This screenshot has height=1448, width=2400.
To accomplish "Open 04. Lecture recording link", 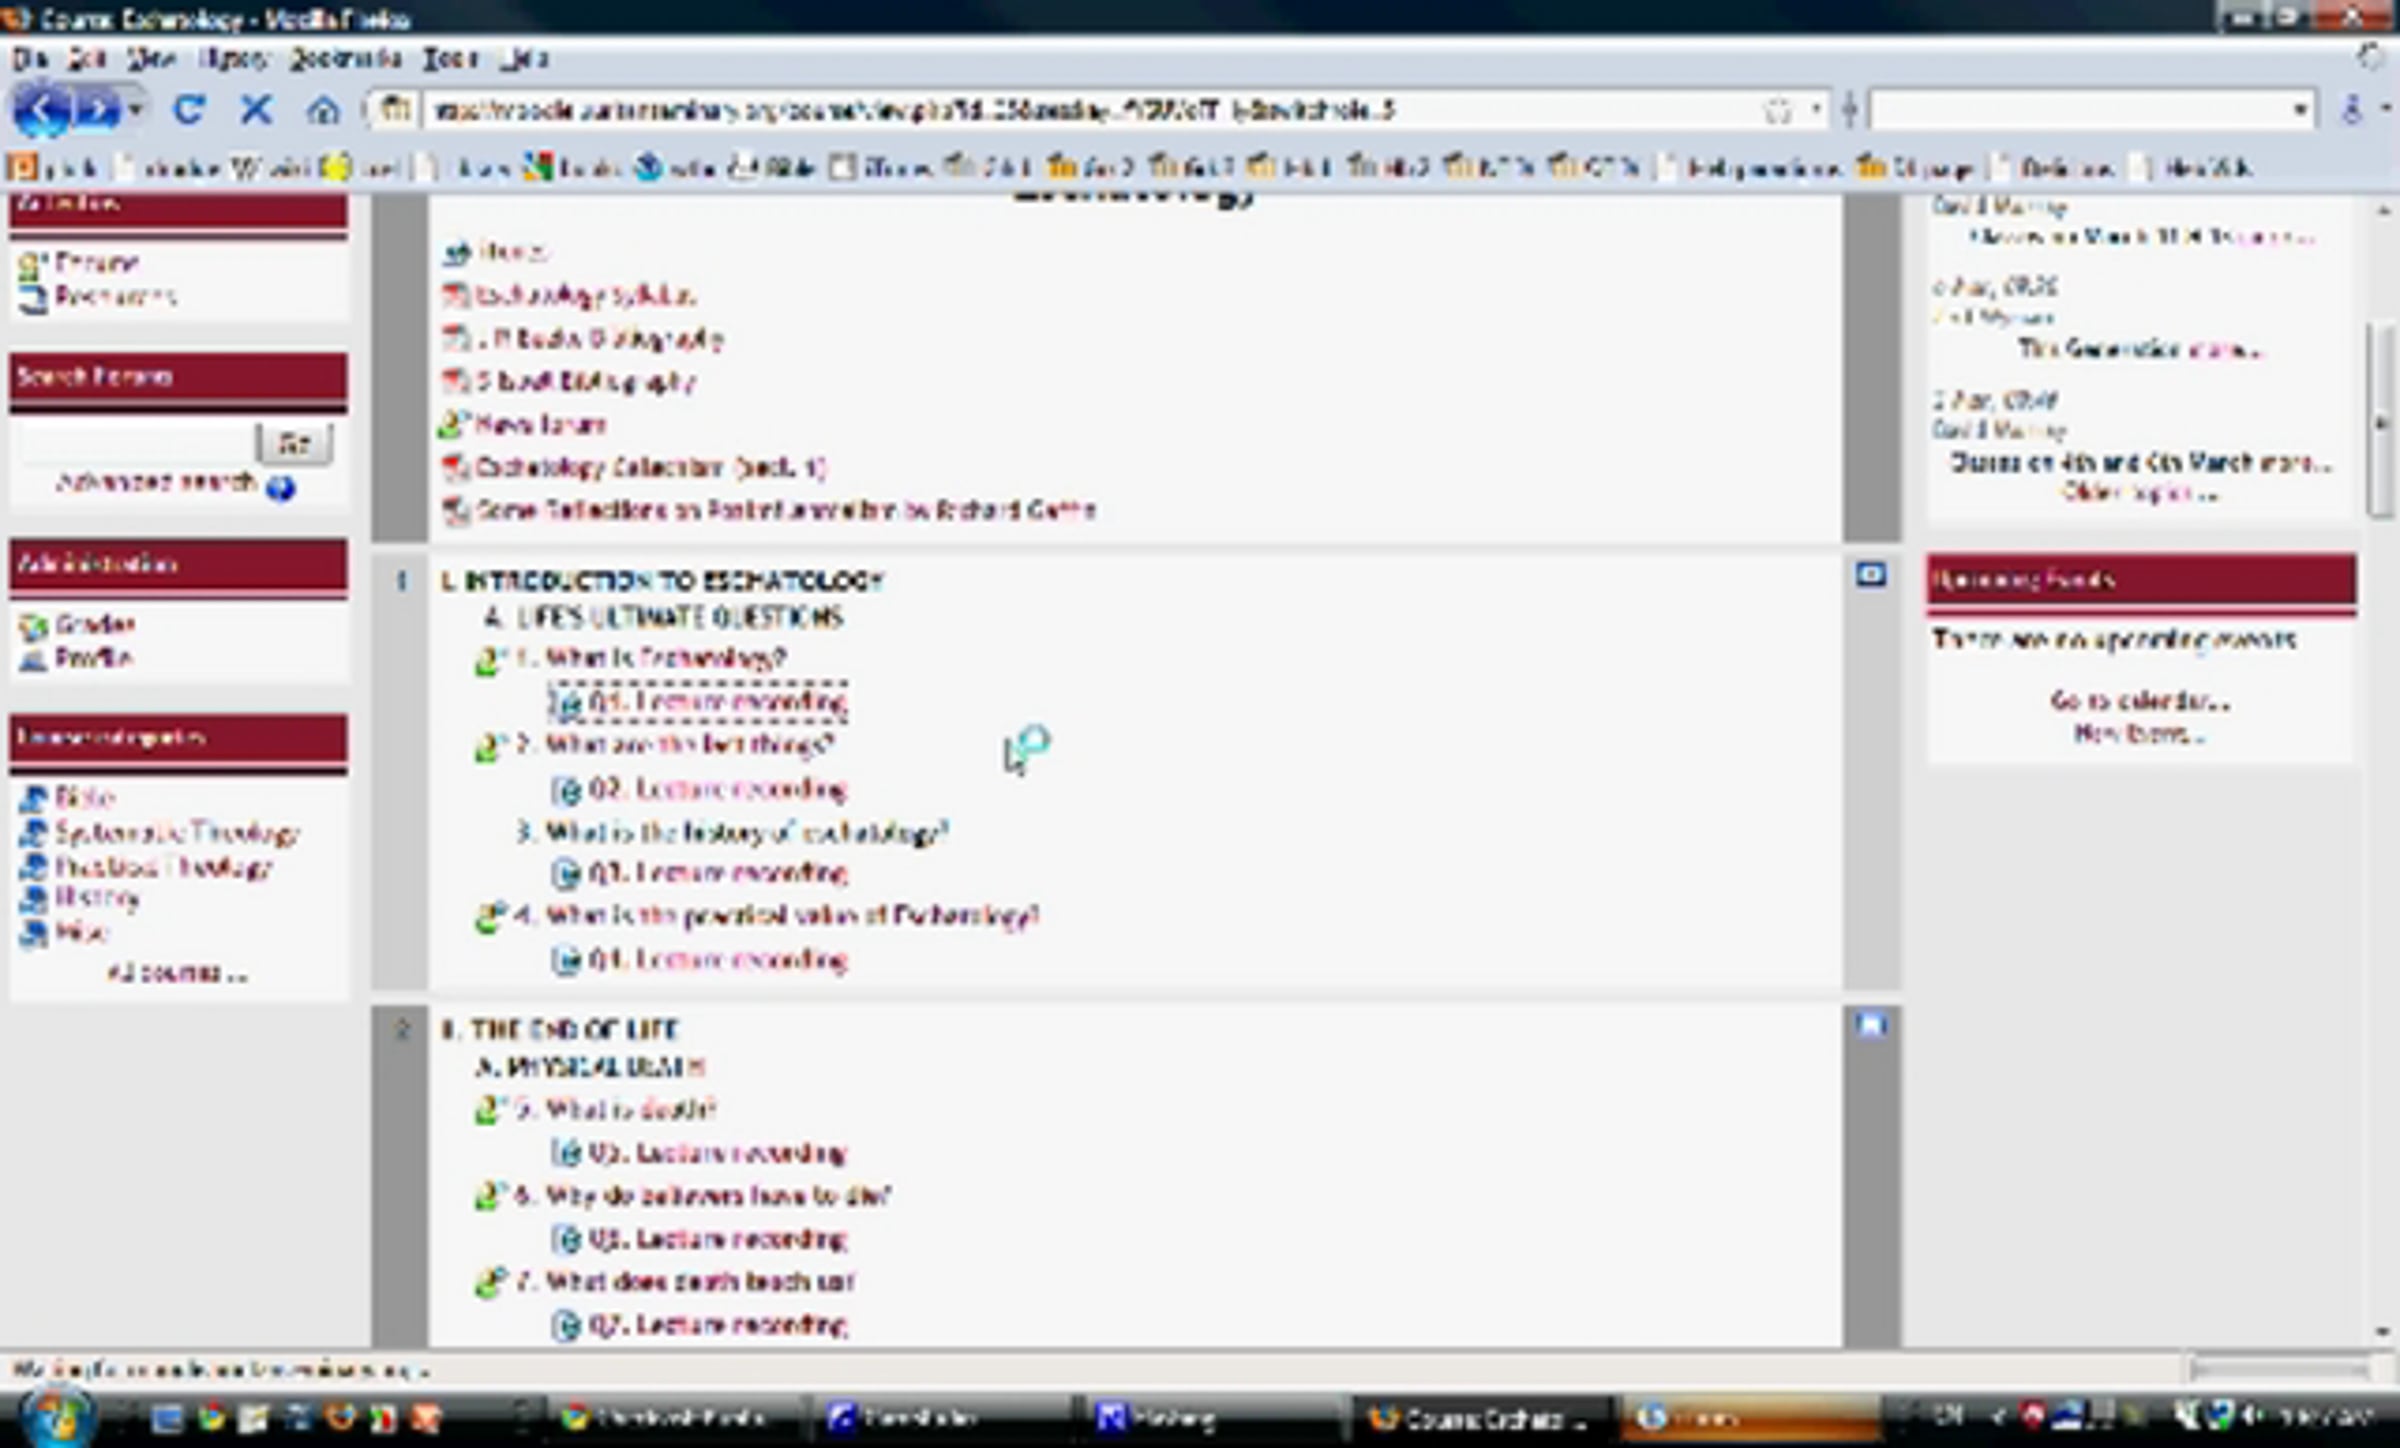I will [718, 961].
